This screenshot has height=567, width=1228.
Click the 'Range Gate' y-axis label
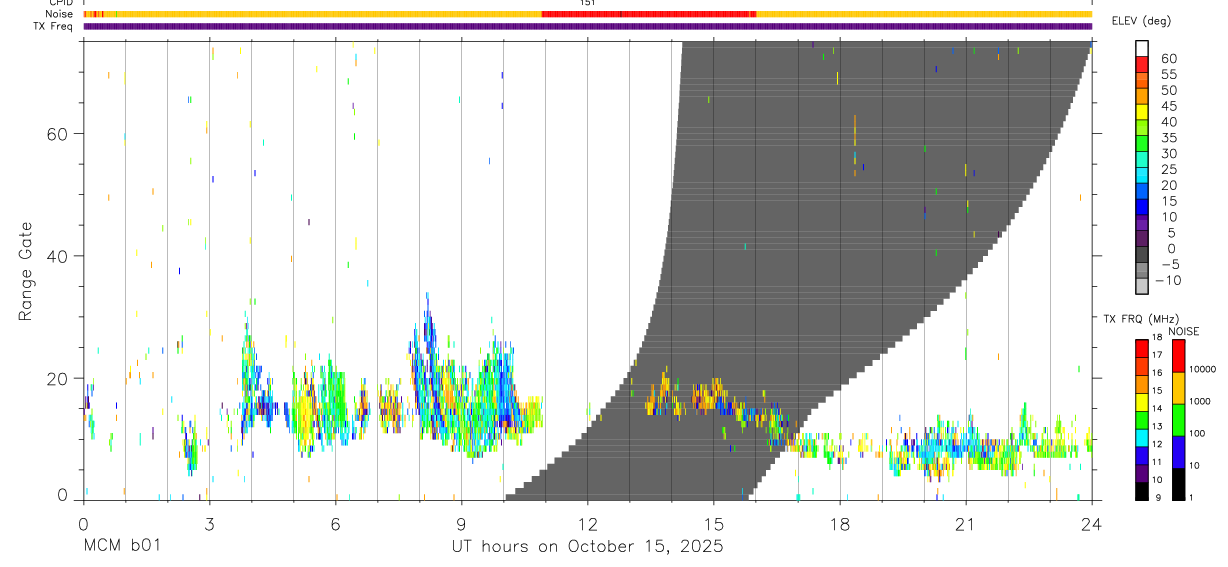click(x=25, y=271)
